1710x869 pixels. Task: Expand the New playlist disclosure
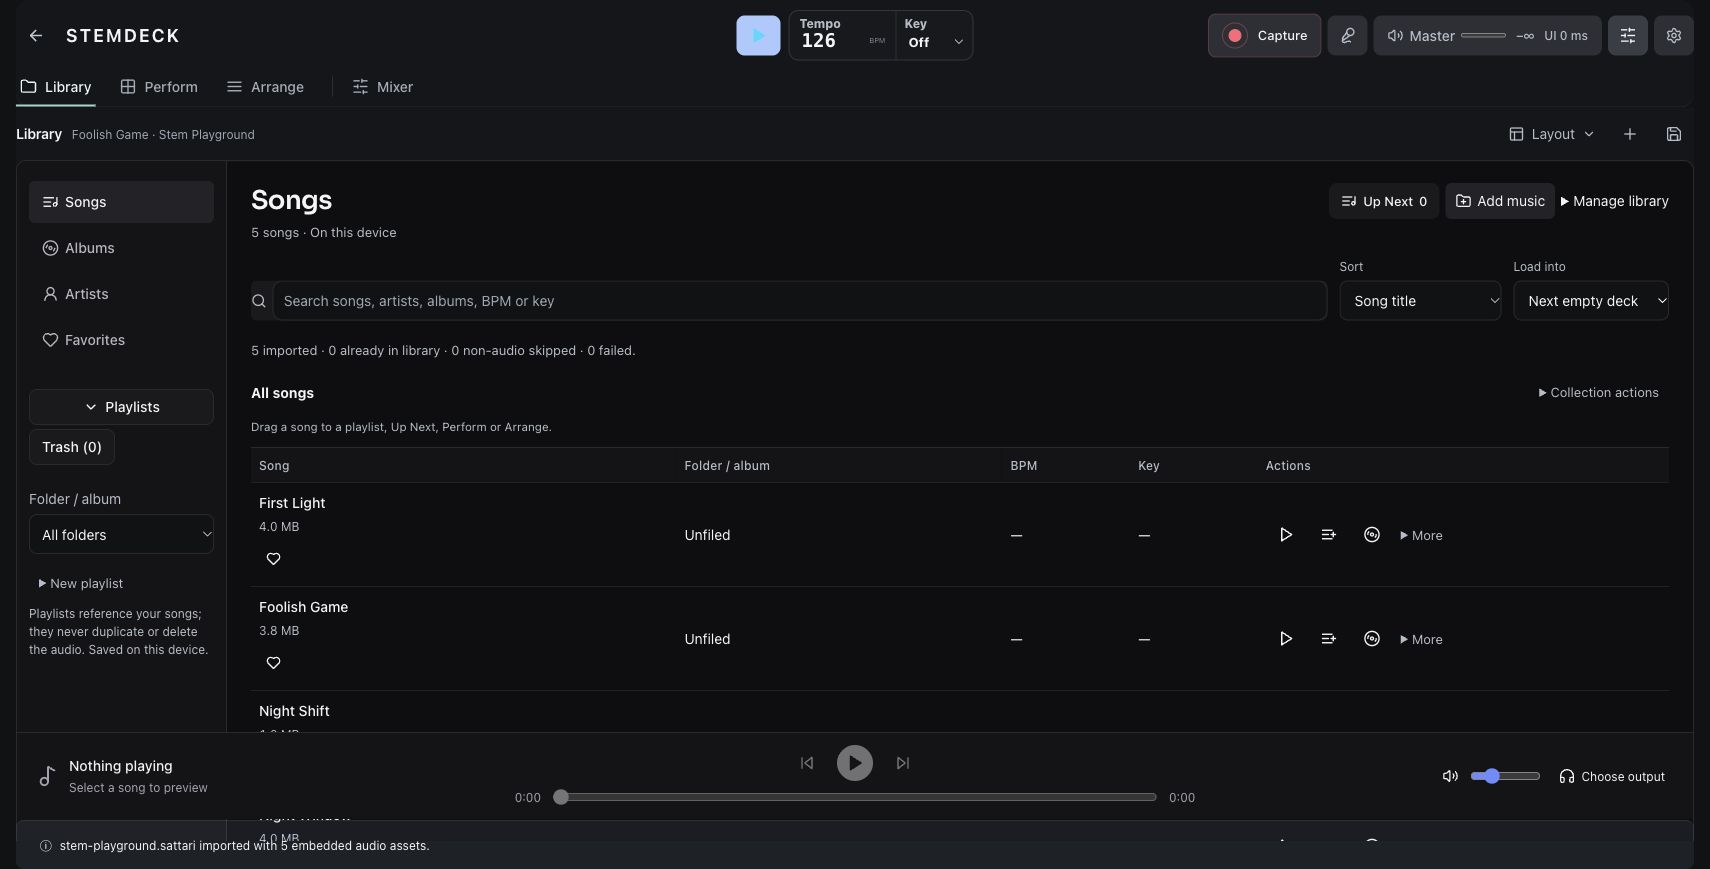(x=81, y=583)
